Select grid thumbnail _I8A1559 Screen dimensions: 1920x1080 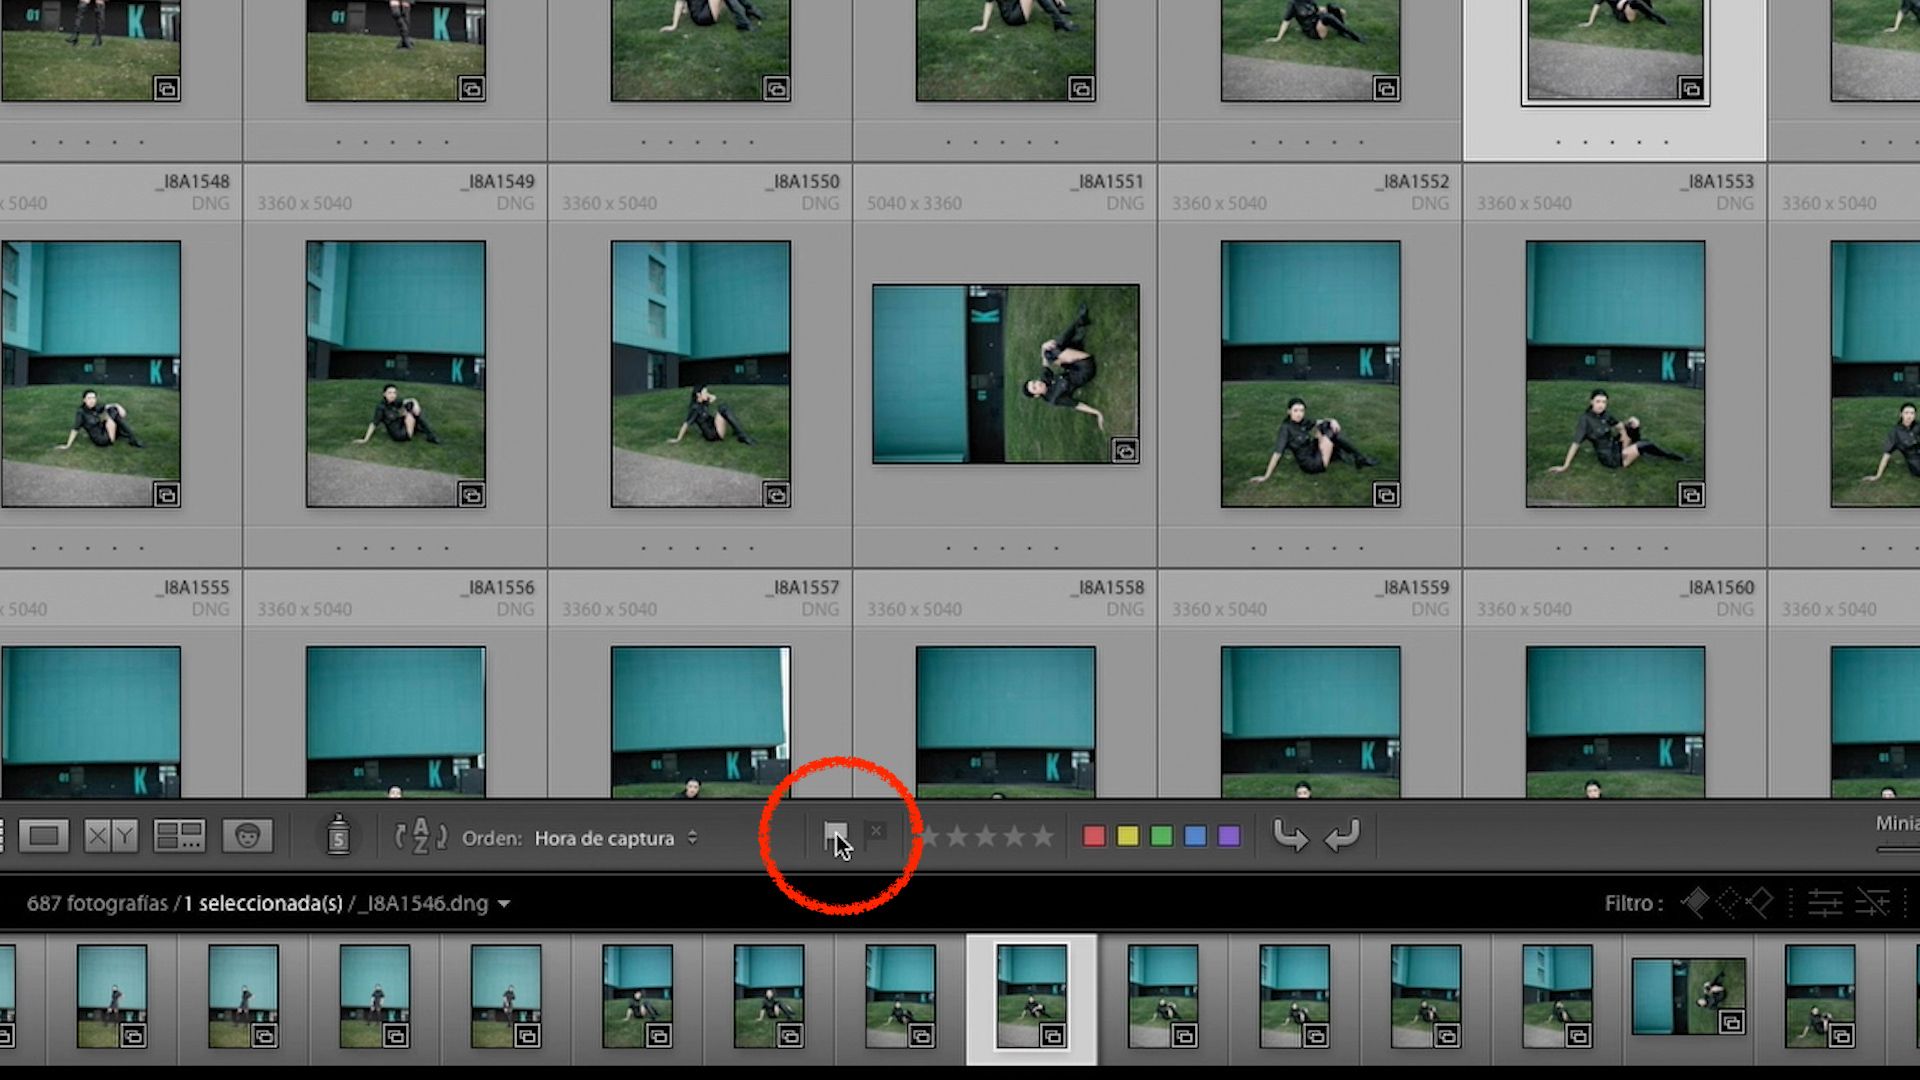tap(1311, 722)
